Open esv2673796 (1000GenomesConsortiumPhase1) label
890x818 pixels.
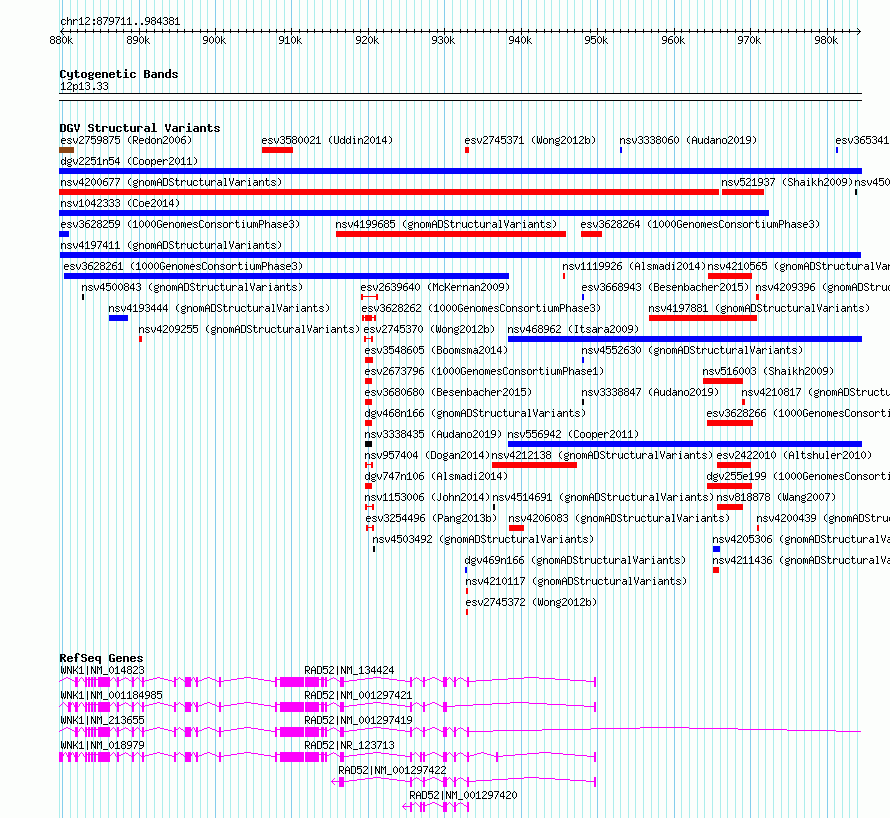[x=484, y=371]
